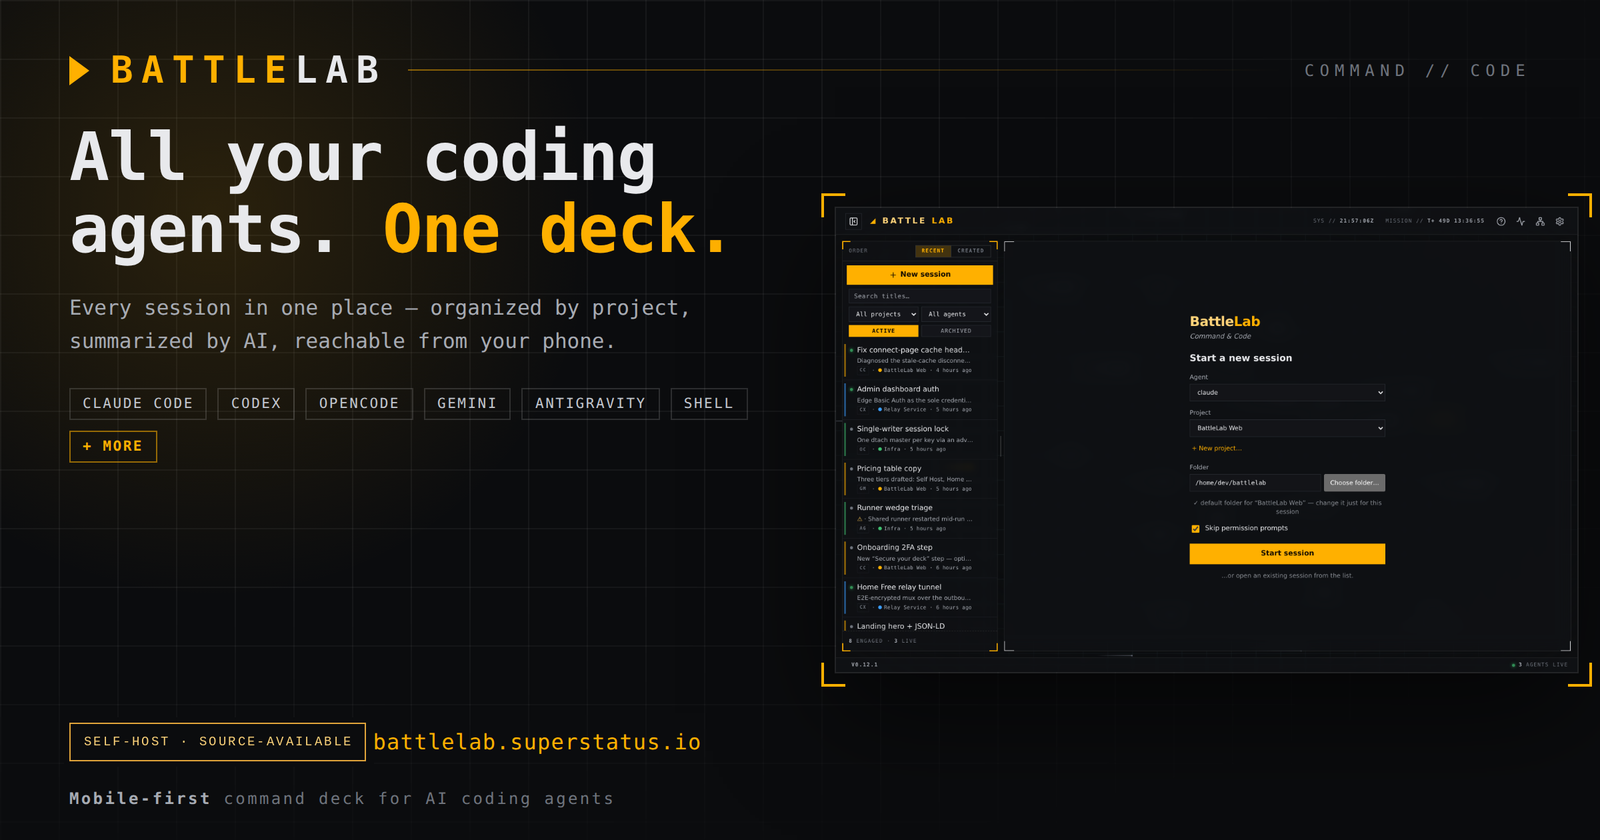Open the network nodes icon
This screenshot has width=1600, height=840.
tap(1540, 221)
